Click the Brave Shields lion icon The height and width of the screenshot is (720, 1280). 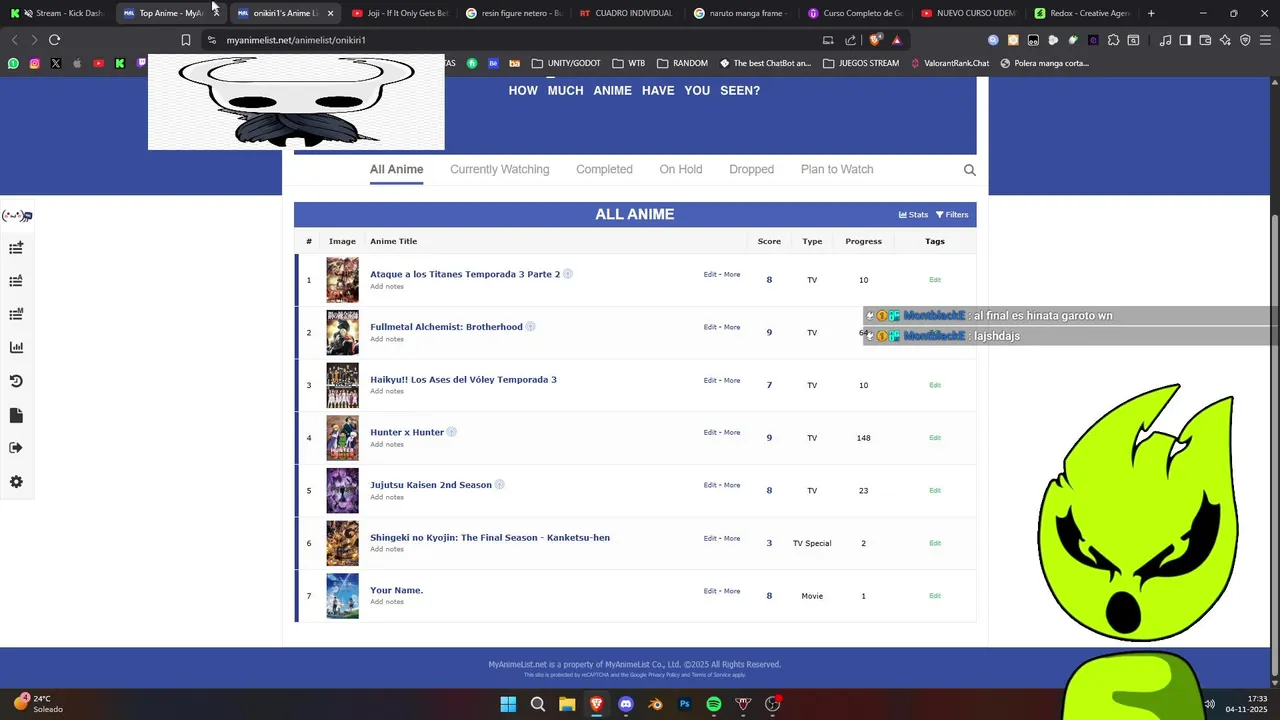876,40
